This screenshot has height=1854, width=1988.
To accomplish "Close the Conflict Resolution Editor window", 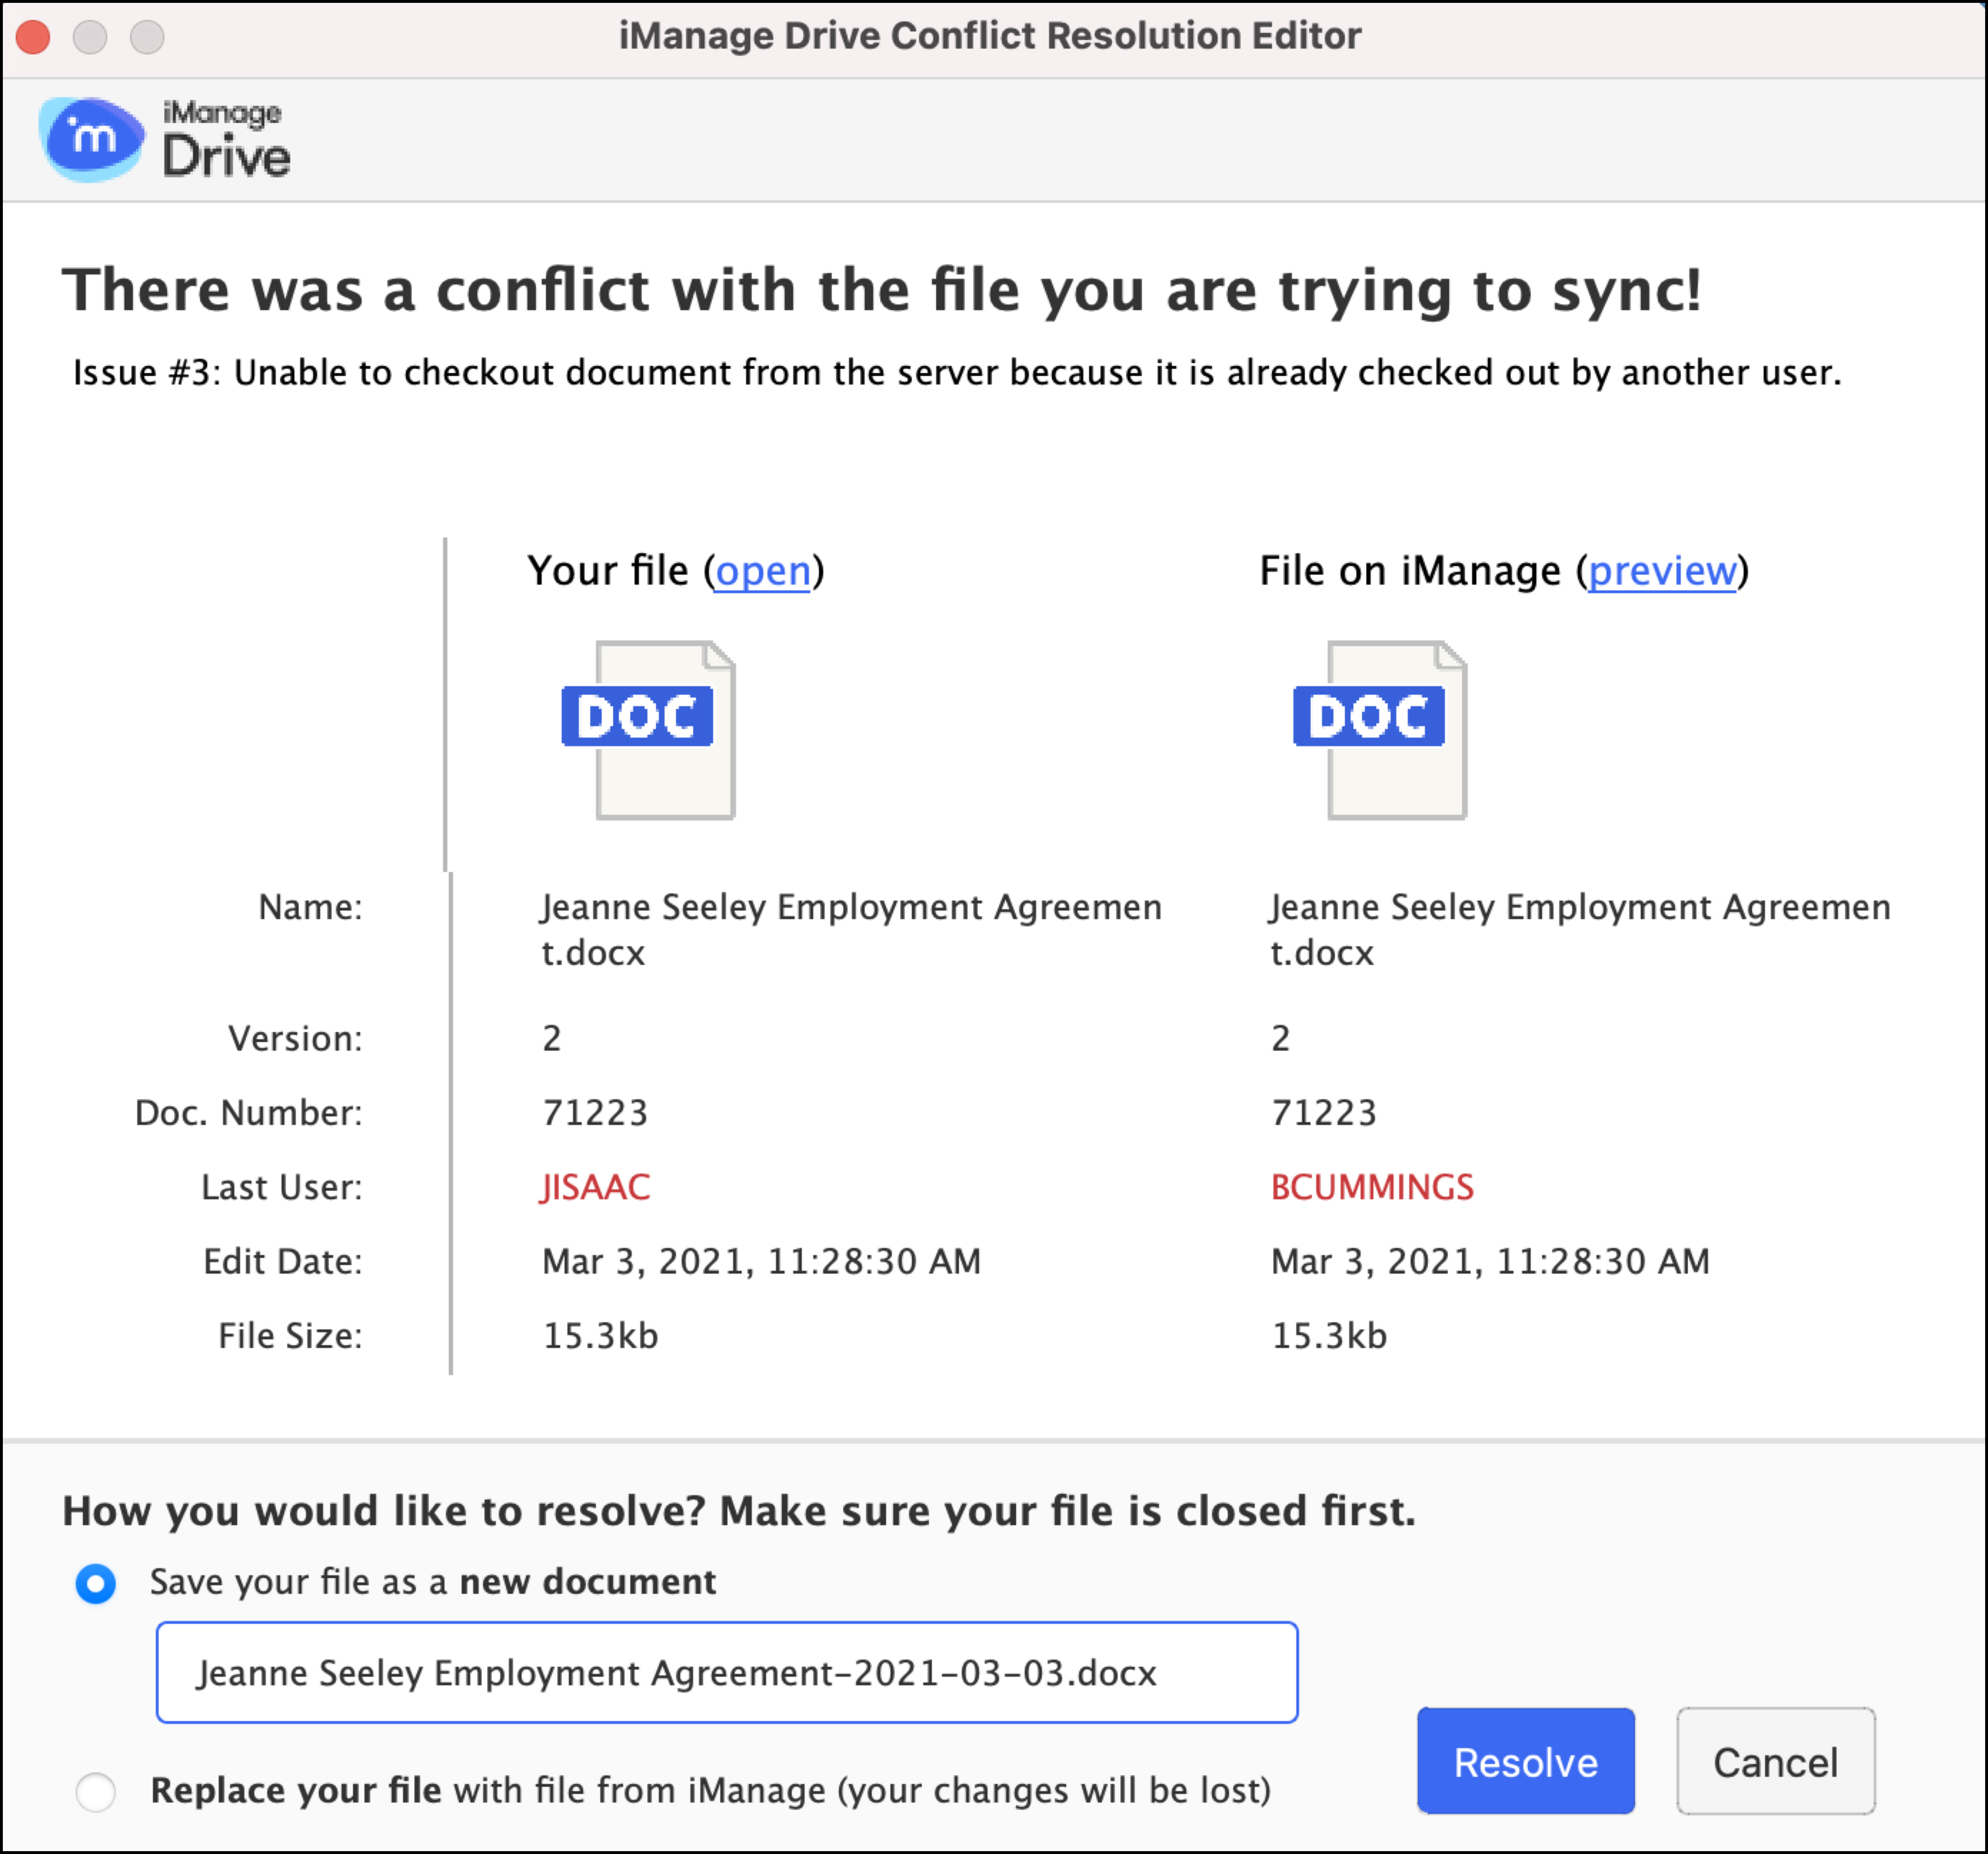I will click(x=33, y=37).
